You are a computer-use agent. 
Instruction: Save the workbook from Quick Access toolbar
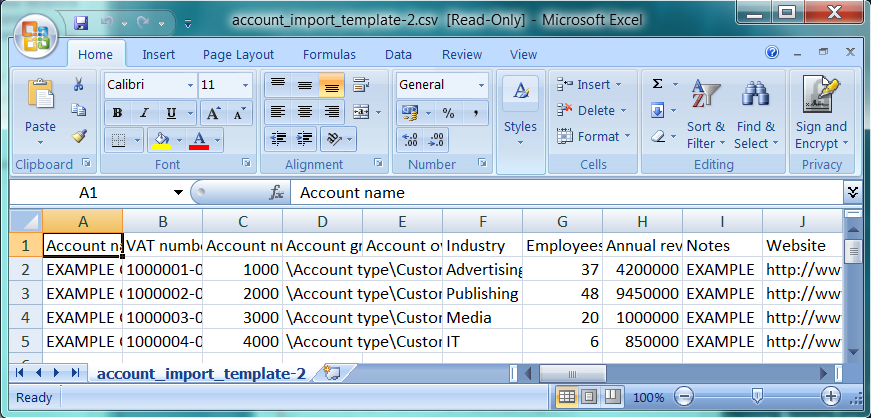tap(81, 23)
